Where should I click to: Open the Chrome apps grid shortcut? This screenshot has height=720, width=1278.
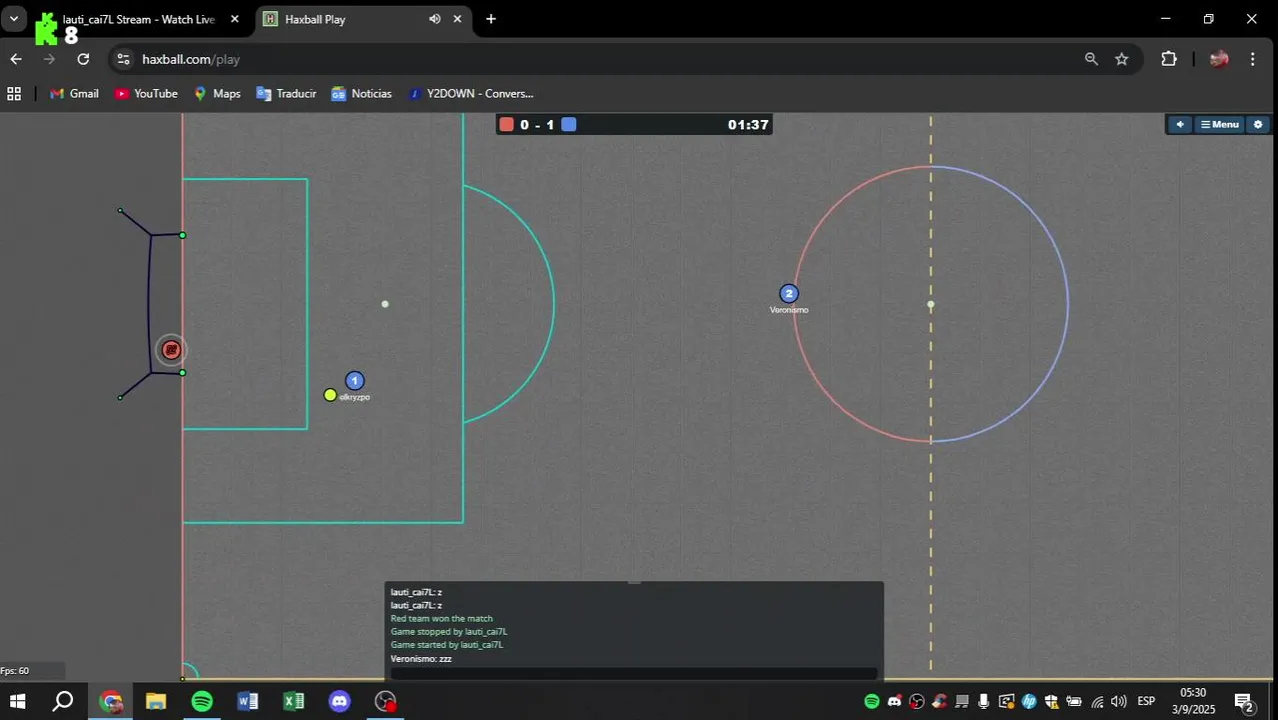[x=14, y=93]
